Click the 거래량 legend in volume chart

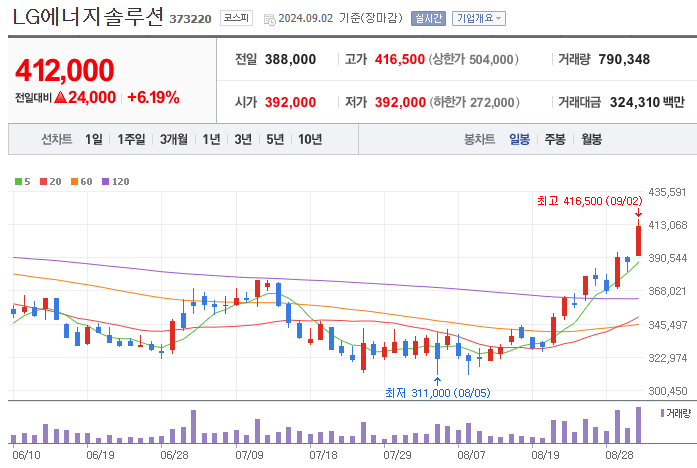pyautogui.click(x=676, y=413)
